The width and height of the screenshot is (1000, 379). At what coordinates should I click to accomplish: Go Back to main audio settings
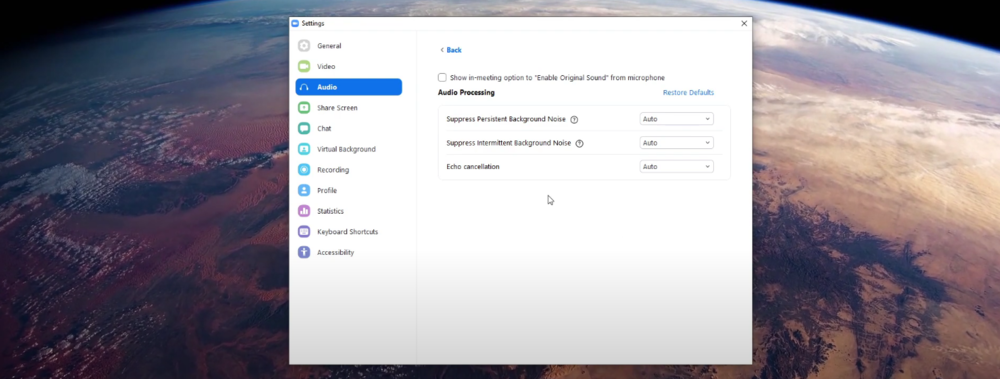coord(451,50)
